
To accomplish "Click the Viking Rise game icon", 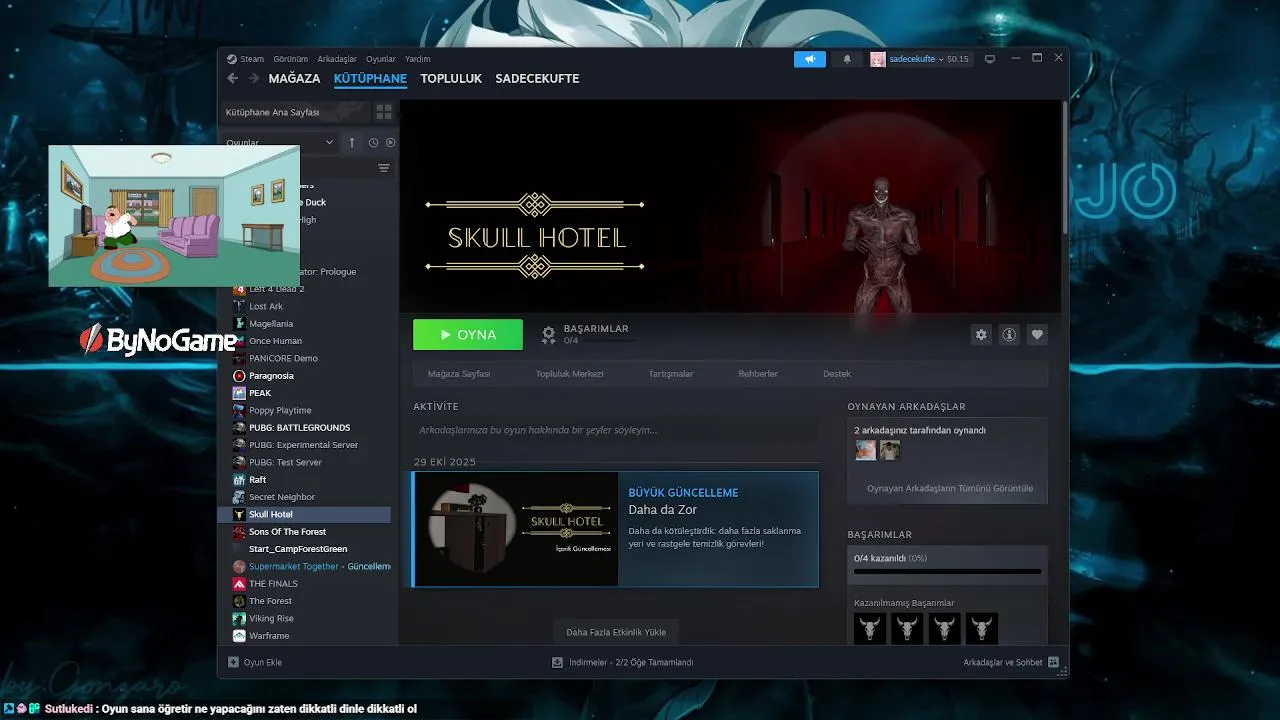I will [x=239, y=618].
